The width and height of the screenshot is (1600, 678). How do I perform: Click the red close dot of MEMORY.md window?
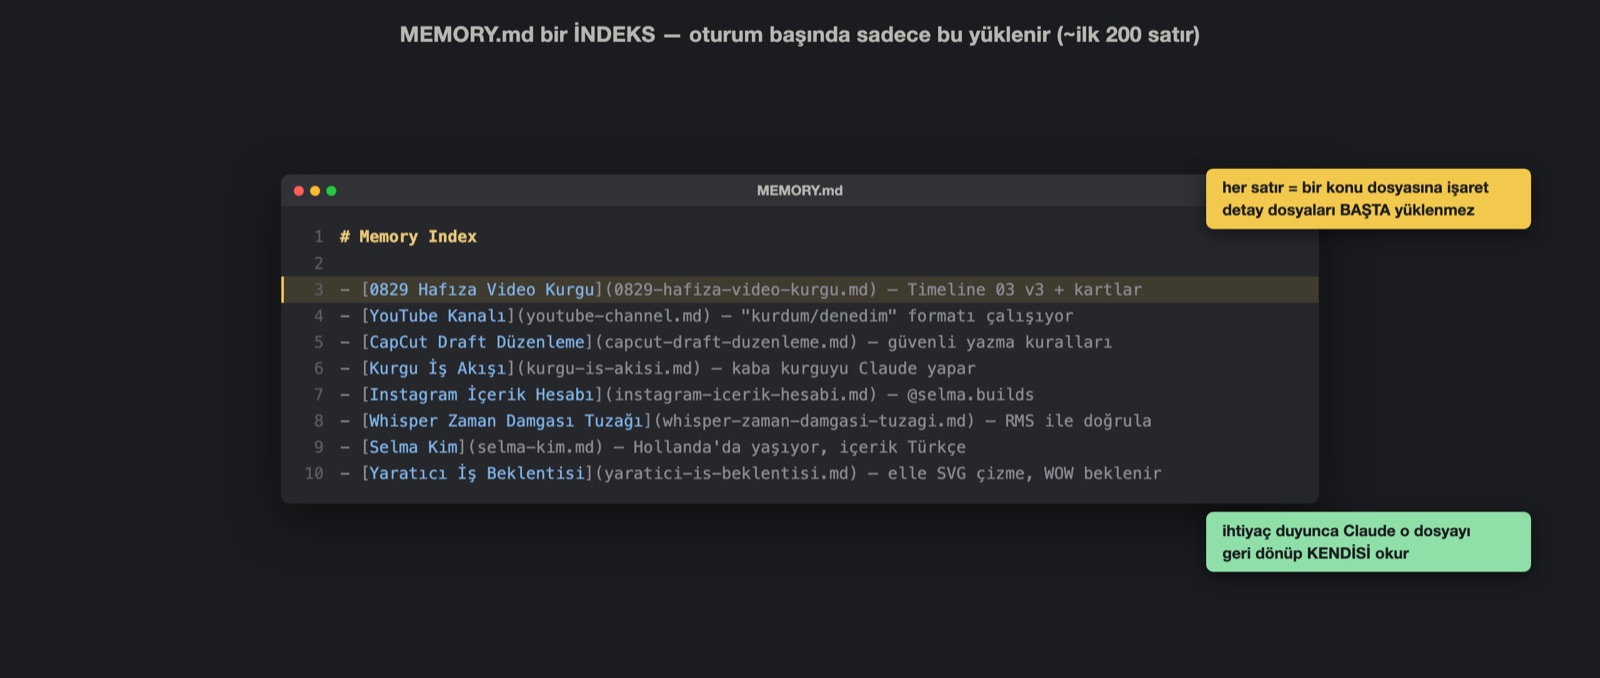click(x=299, y=191)
